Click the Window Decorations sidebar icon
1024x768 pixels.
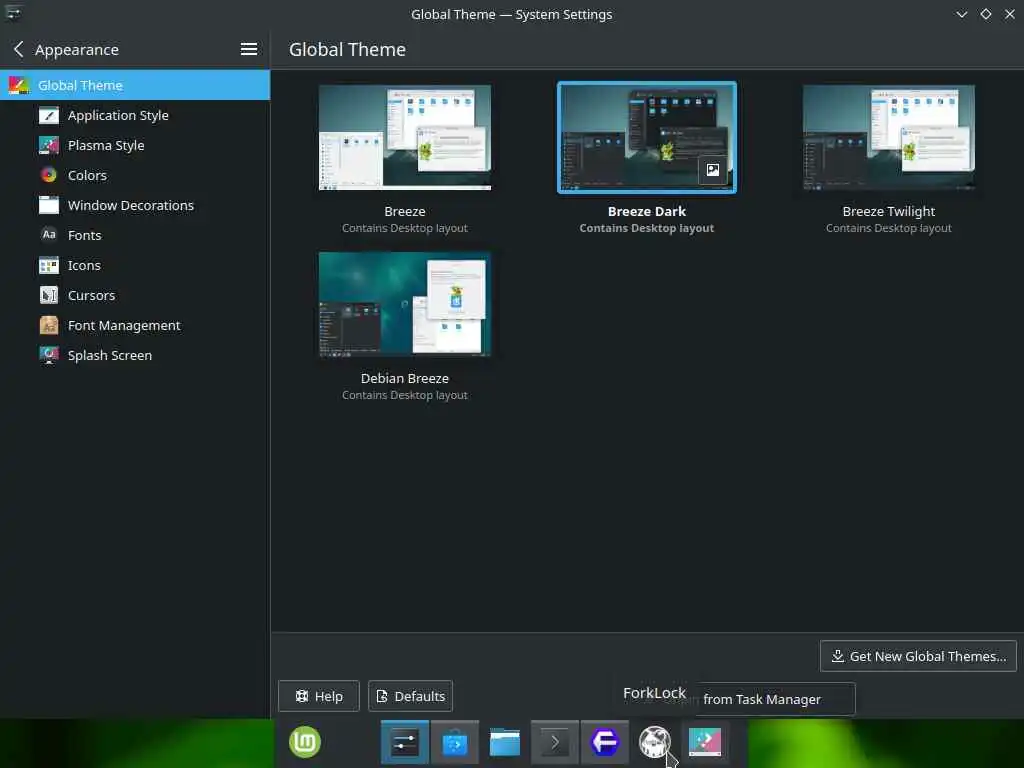click(x=49, y=206)
